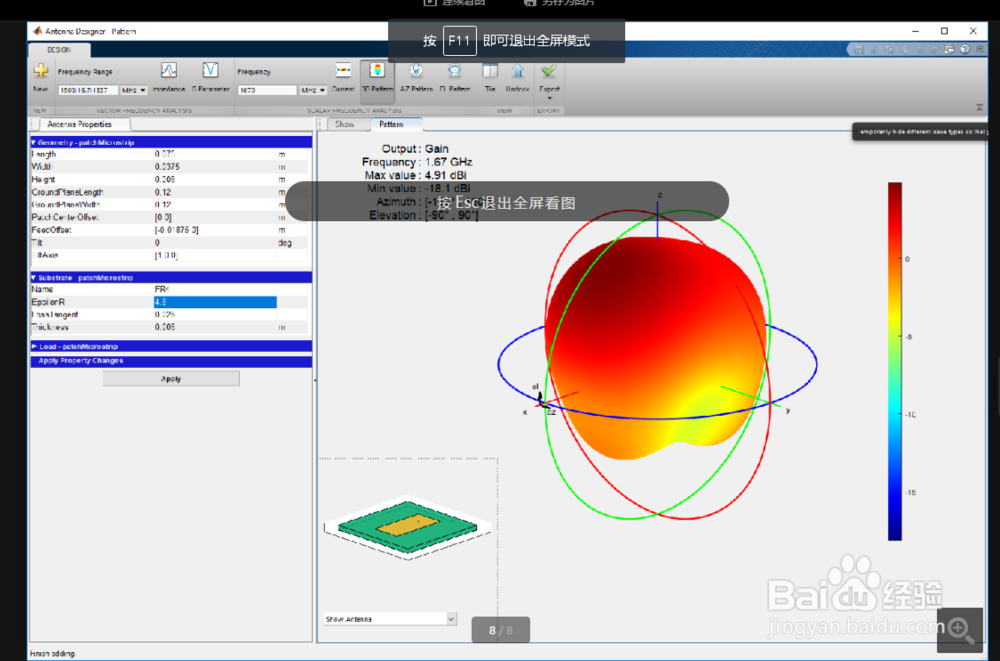Click the 8 / 8 page indicator

point(501,630)
